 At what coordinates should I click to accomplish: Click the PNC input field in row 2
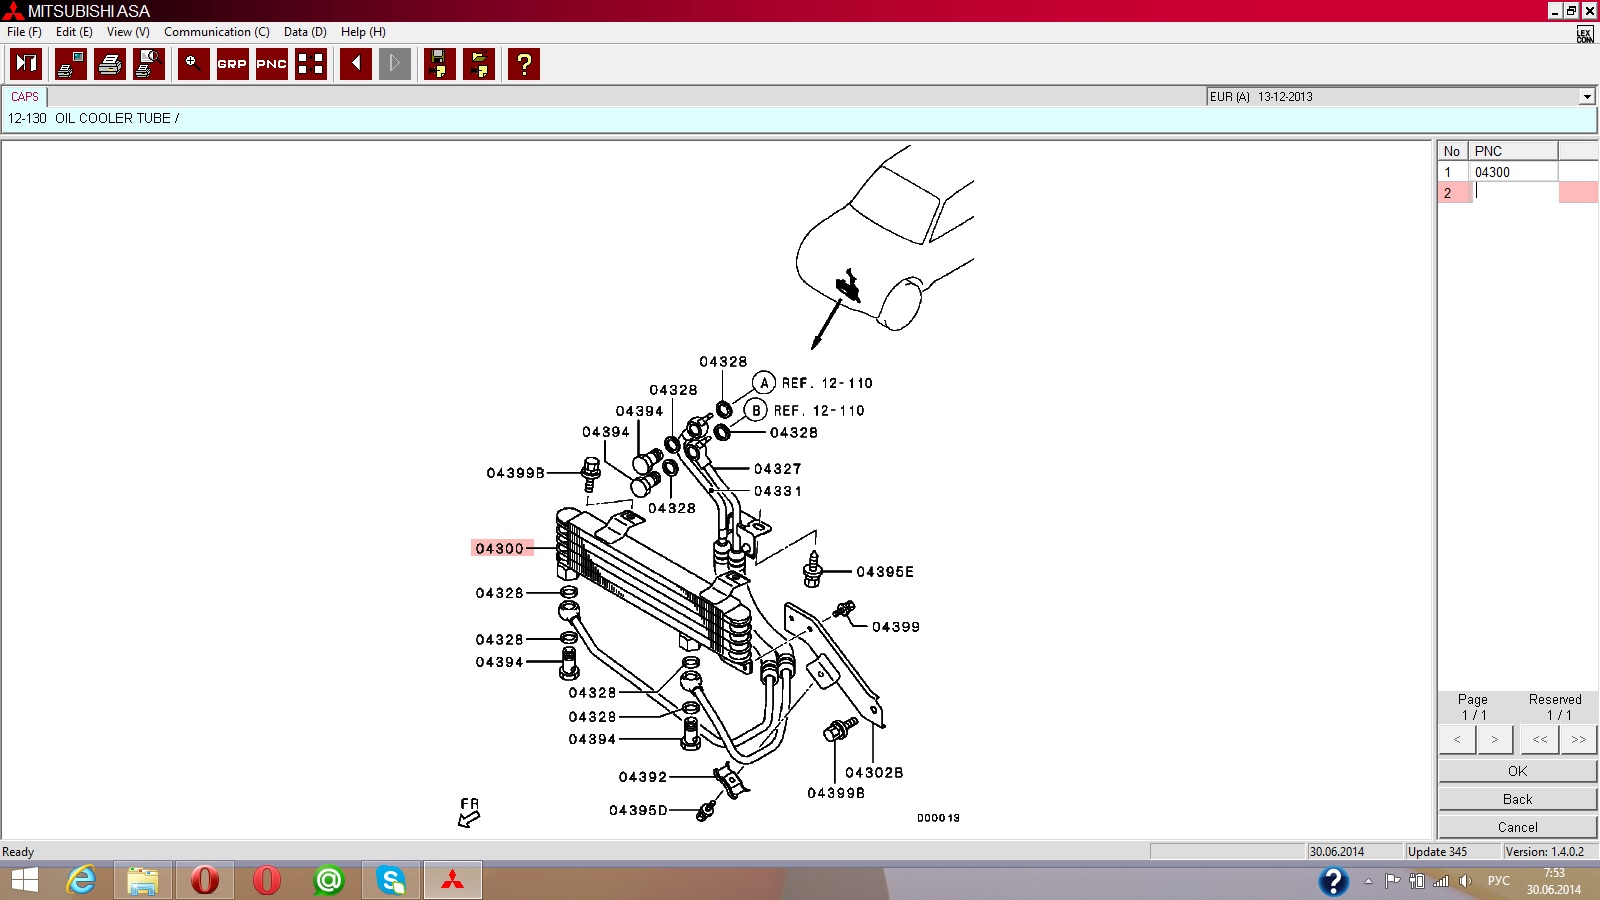[x=1514, y=193]
